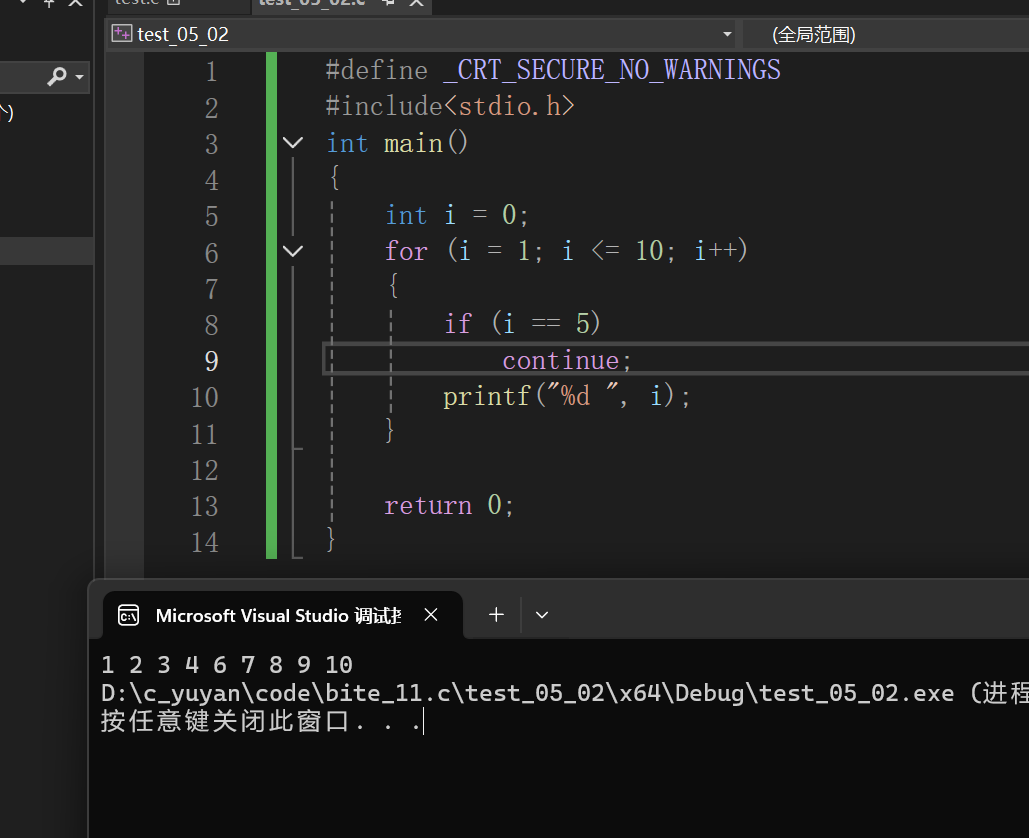Click the printf call on line 10
Viewport: 1029px width, 838px height.
click(x=566, y=396)
